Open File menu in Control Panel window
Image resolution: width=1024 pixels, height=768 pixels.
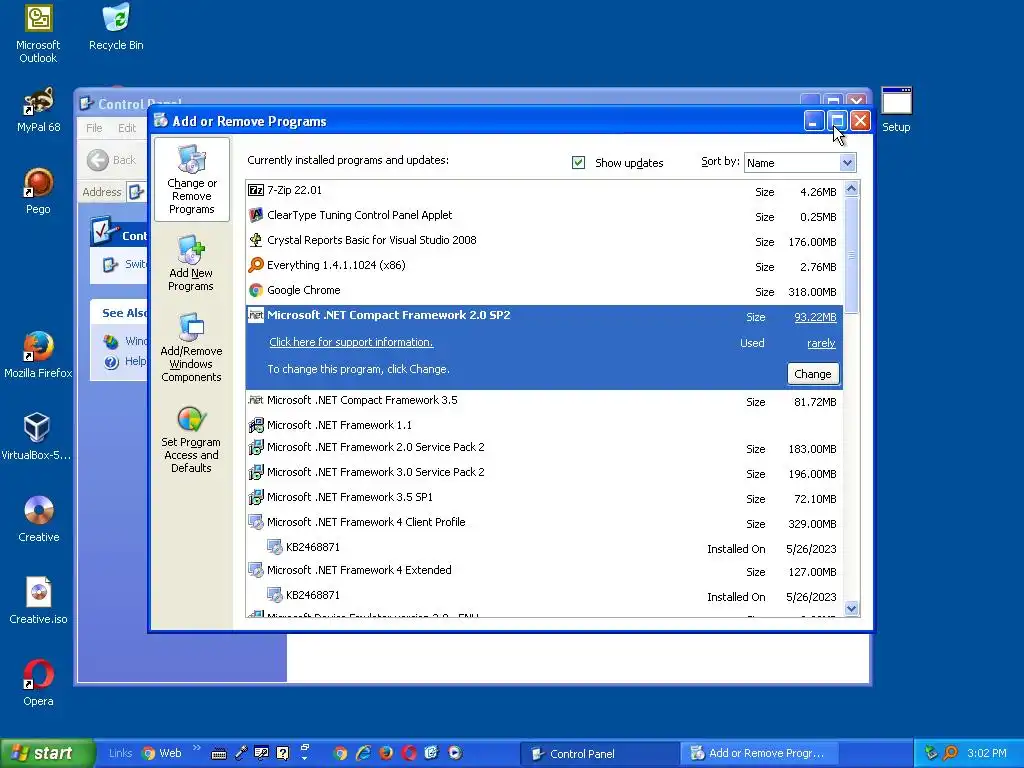coord(94,128)
